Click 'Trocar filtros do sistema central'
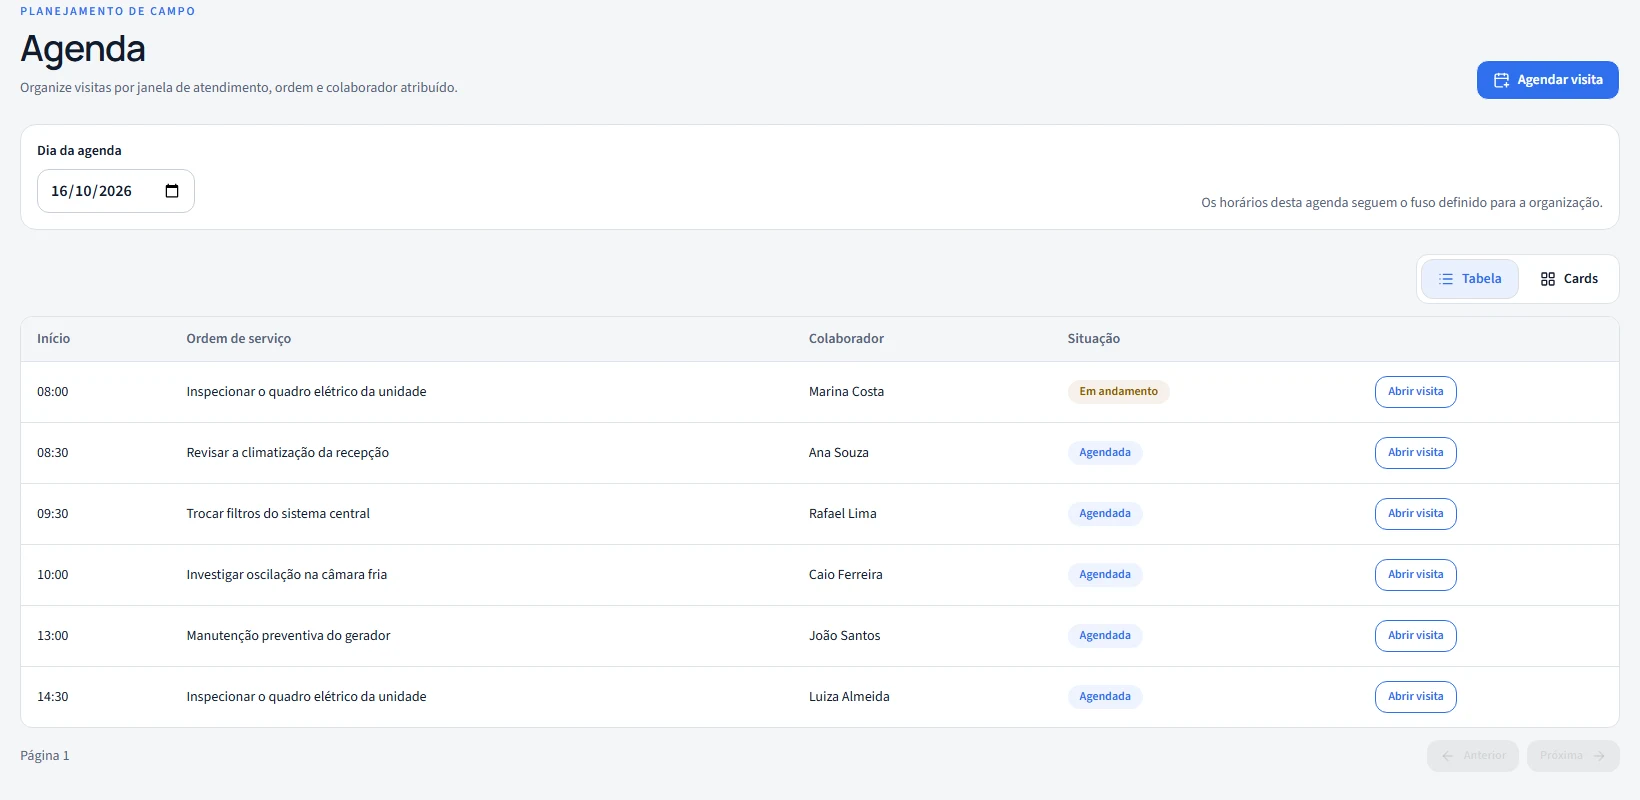The image size is (1640, 800). click(278, 514)
